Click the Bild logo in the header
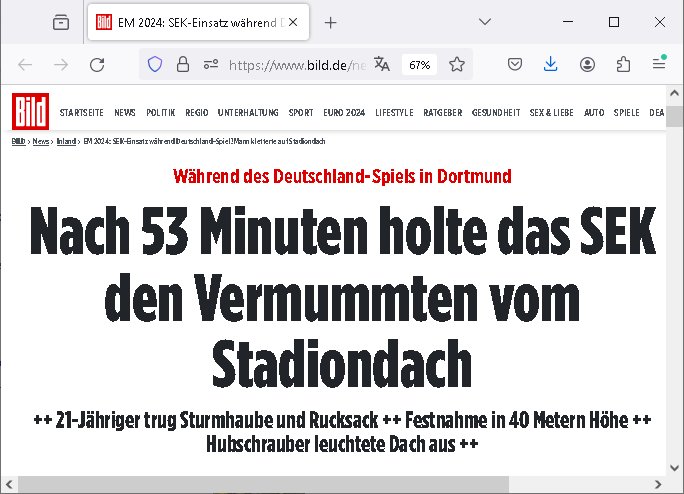Screen dimensions: 684x494 (29, 111)
